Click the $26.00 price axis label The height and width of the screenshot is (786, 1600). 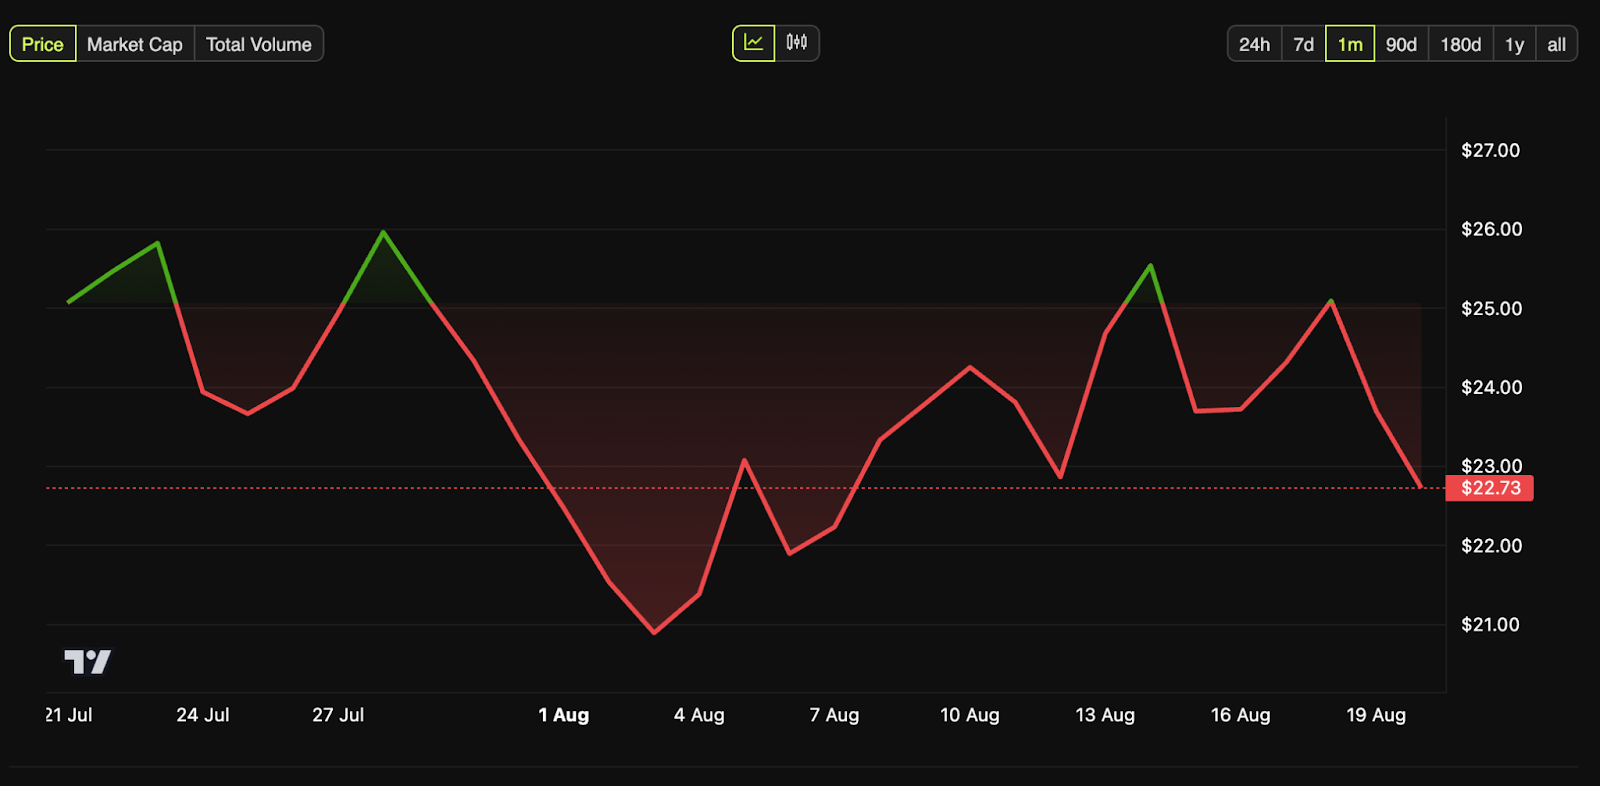(1491, 229)
